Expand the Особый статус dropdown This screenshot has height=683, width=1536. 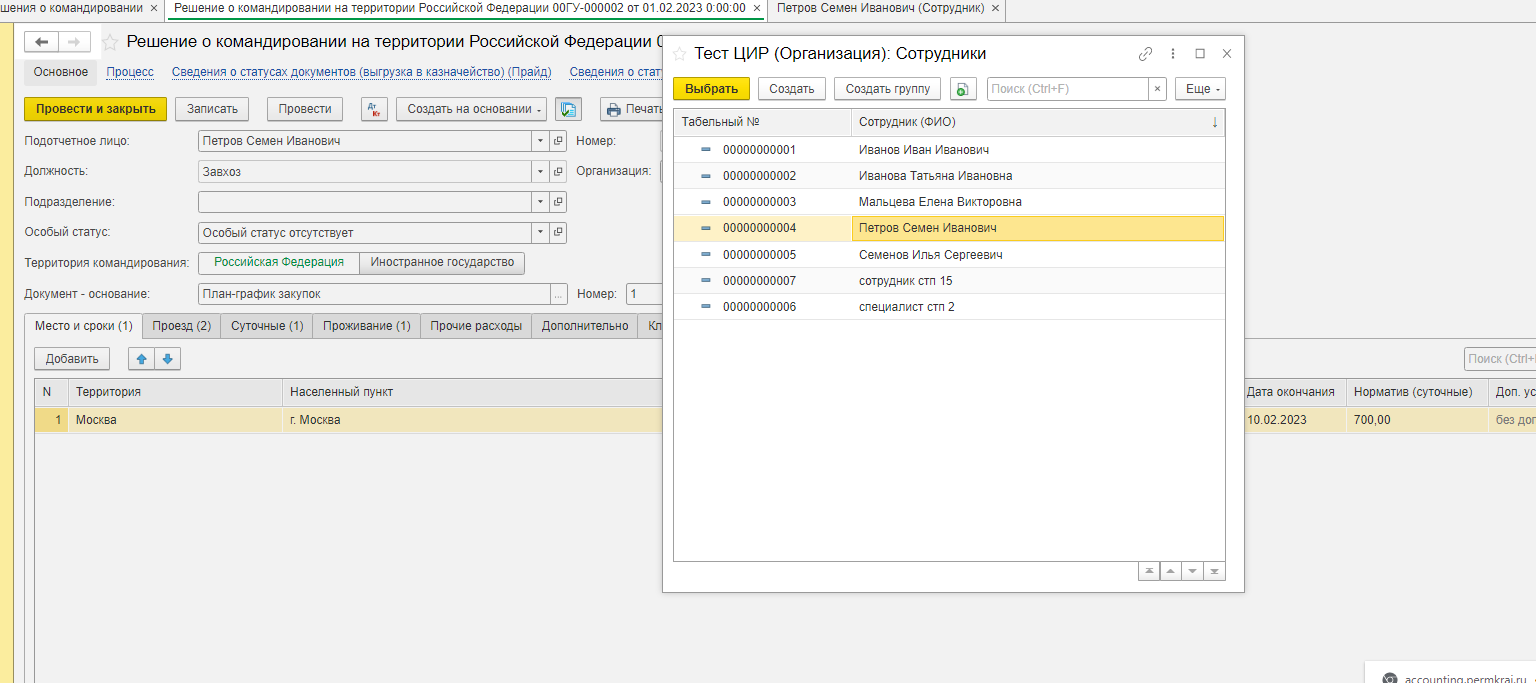click(x=540, y=233)
